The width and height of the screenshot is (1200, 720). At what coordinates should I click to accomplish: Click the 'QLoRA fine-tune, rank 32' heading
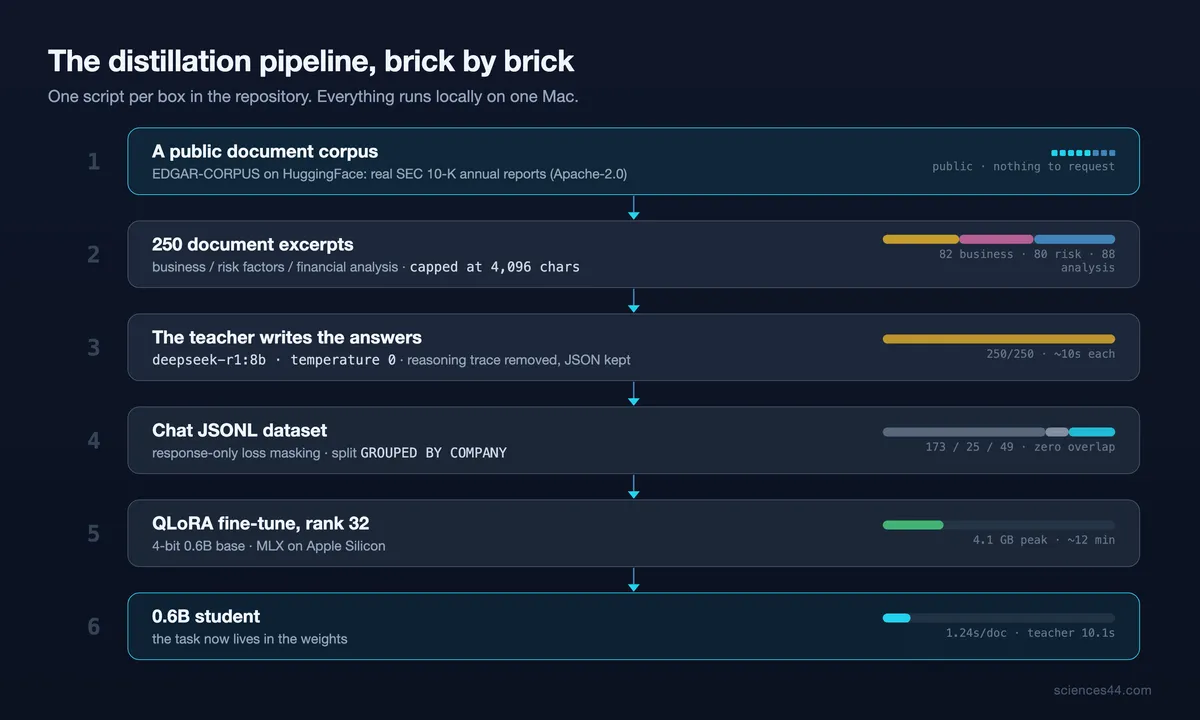(261, 523)
